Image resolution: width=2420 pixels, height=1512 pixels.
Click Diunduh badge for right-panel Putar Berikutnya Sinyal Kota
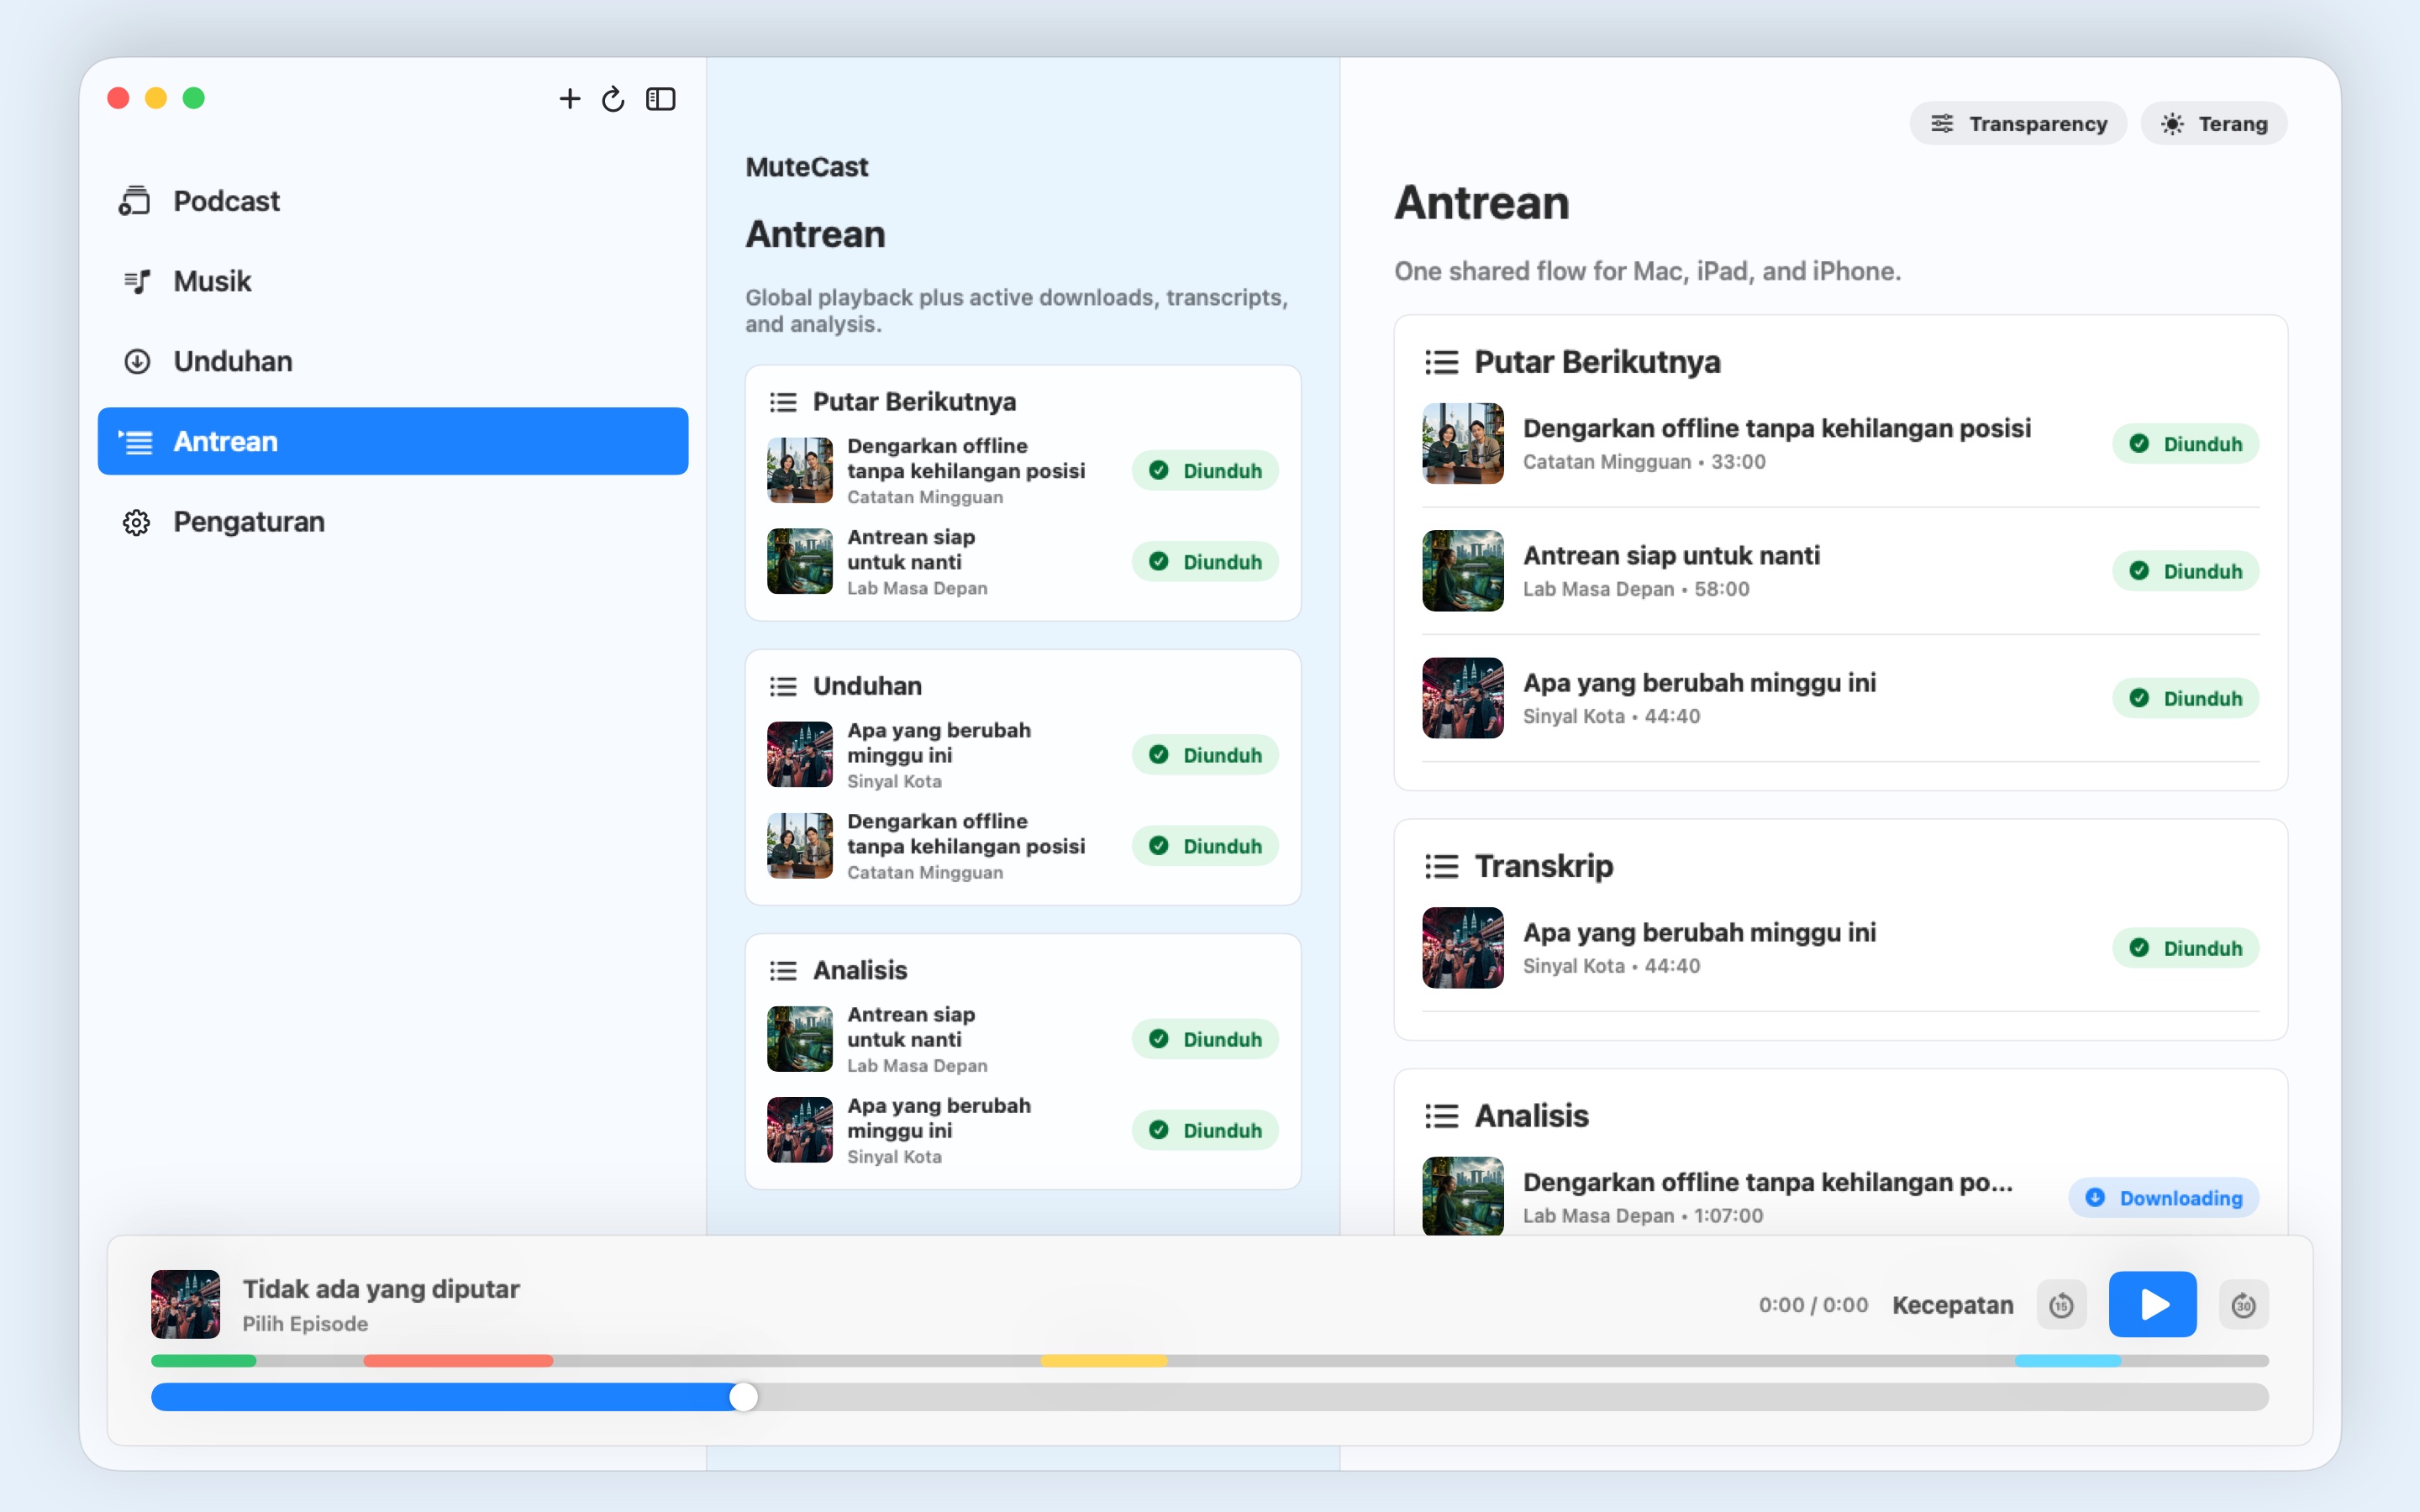pos(2186,697)
